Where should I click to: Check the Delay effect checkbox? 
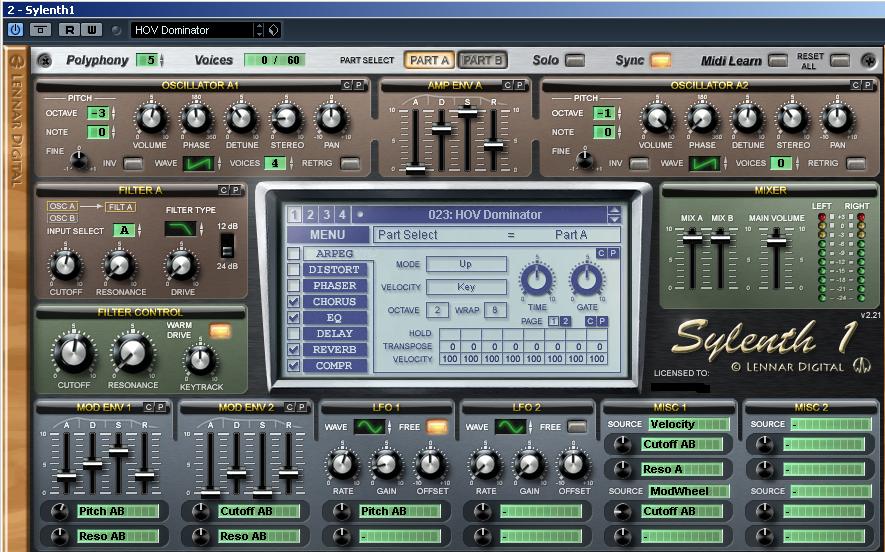tap(293, 334)
